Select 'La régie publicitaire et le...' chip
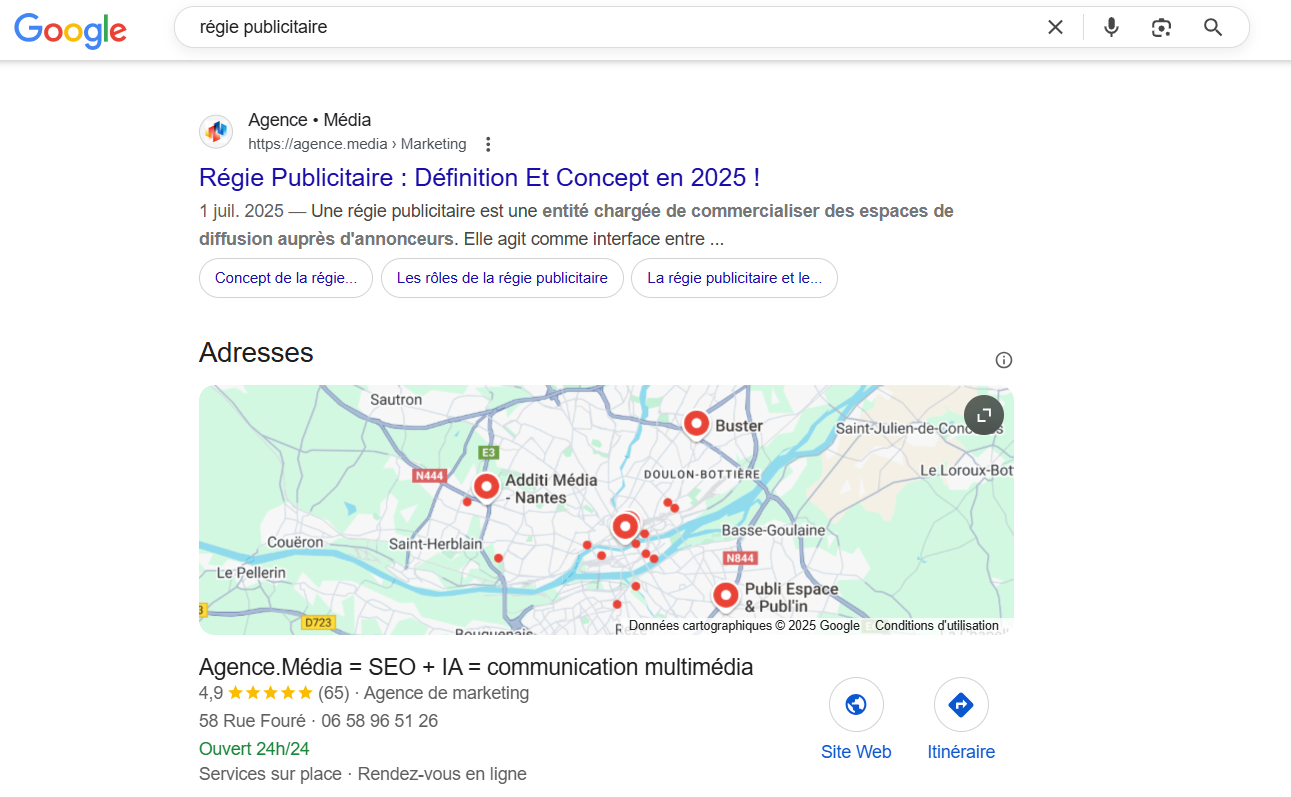The height and width of the screenshot is (797, 1291). coord(734,278)
